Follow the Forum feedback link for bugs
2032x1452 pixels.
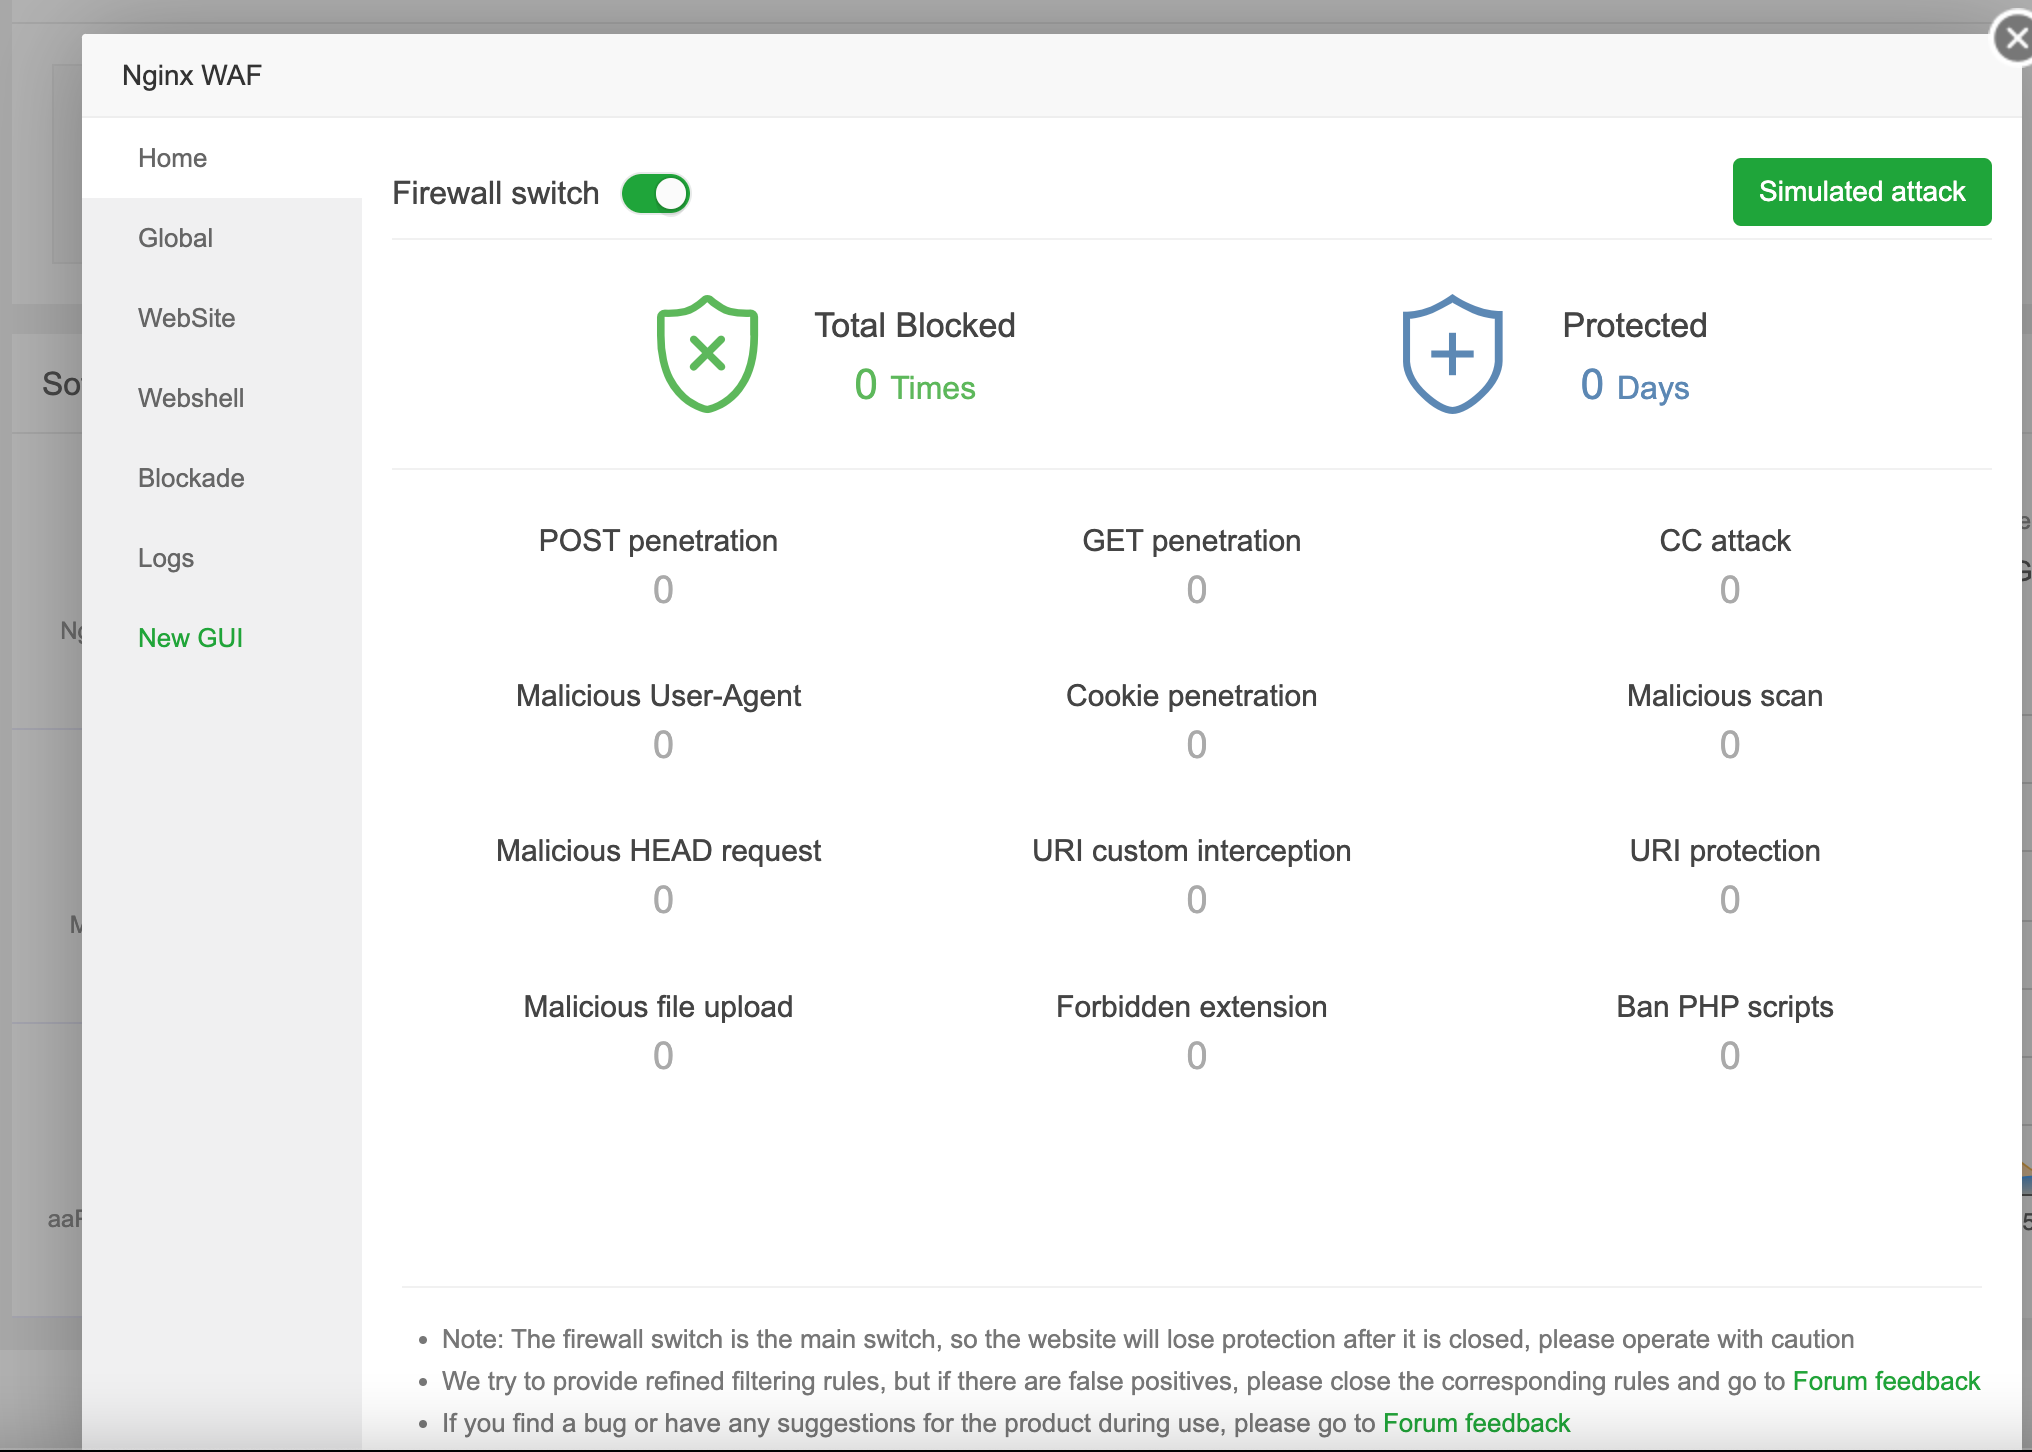point(1476,1423)
